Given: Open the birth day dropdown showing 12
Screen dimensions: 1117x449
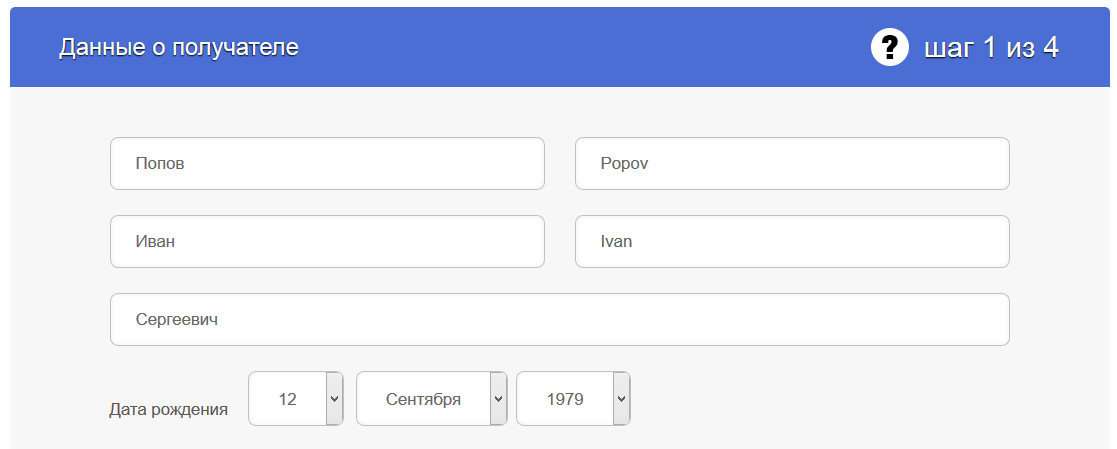Looking at the screenshot, I should tap(296, 398).
